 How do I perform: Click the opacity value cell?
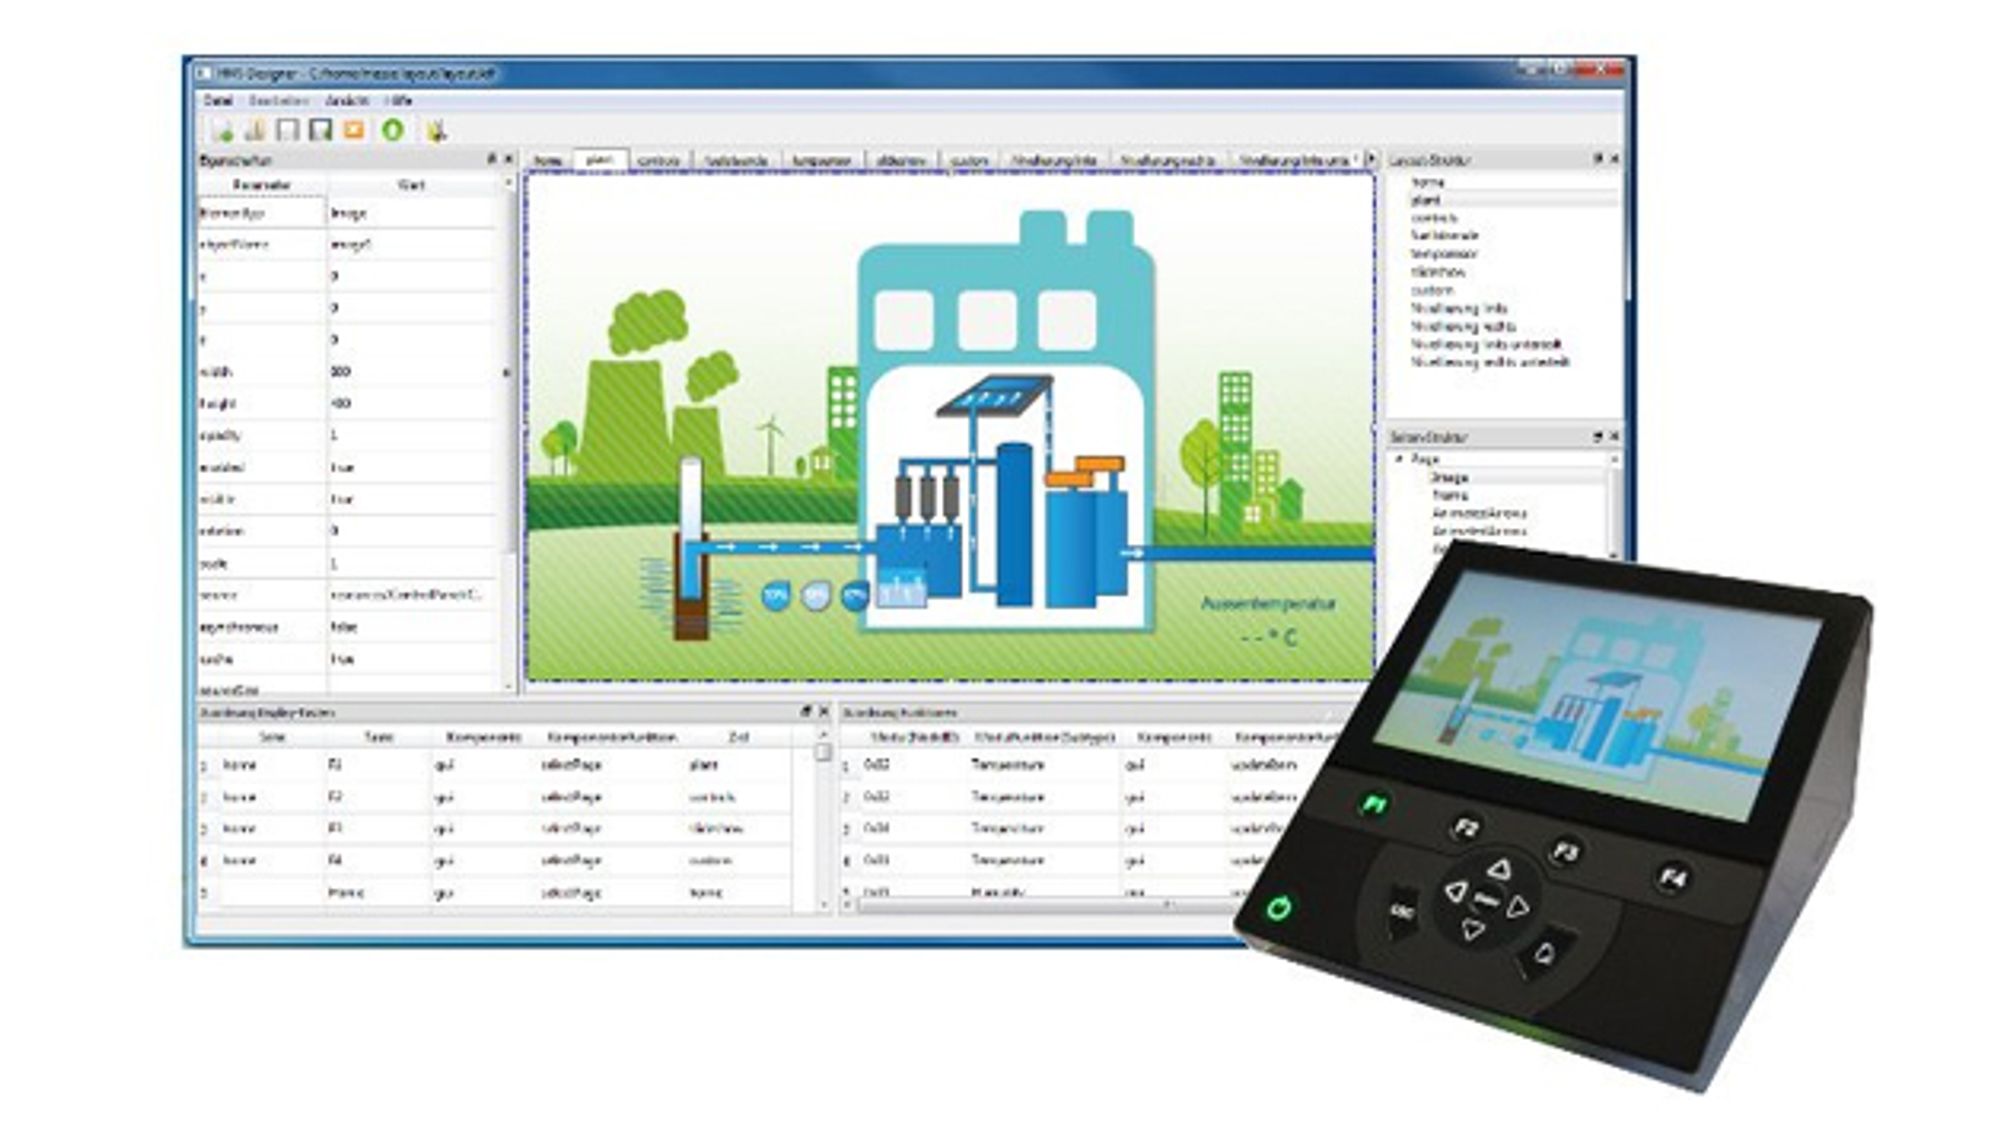(x=412, y=436)
